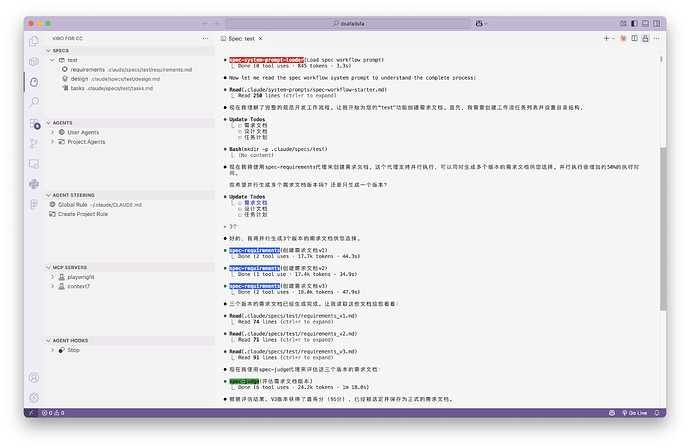Screen dimensions: 690x448
Task: Toggle the secondary sidebar visibility
Action: coord(657,23)
